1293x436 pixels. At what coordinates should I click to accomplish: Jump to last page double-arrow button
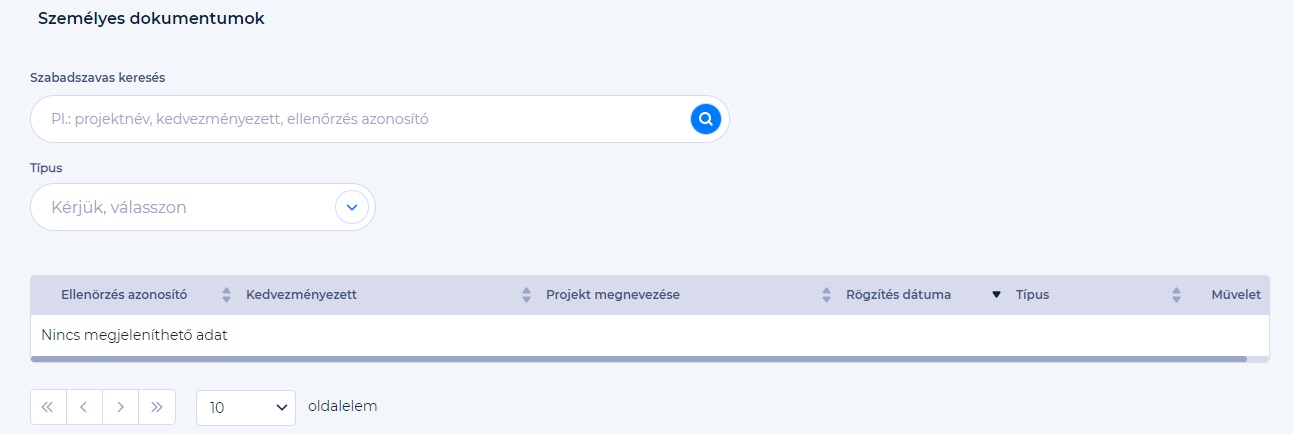(157, 407)
